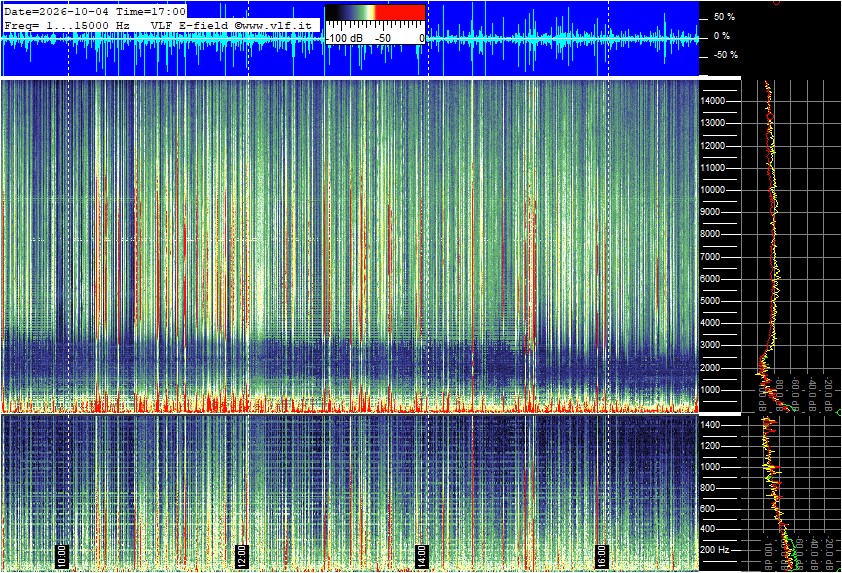Select the 14:00 time marker label
The height and width of the screenshot is (573, 842).
[x=422, y=556]
